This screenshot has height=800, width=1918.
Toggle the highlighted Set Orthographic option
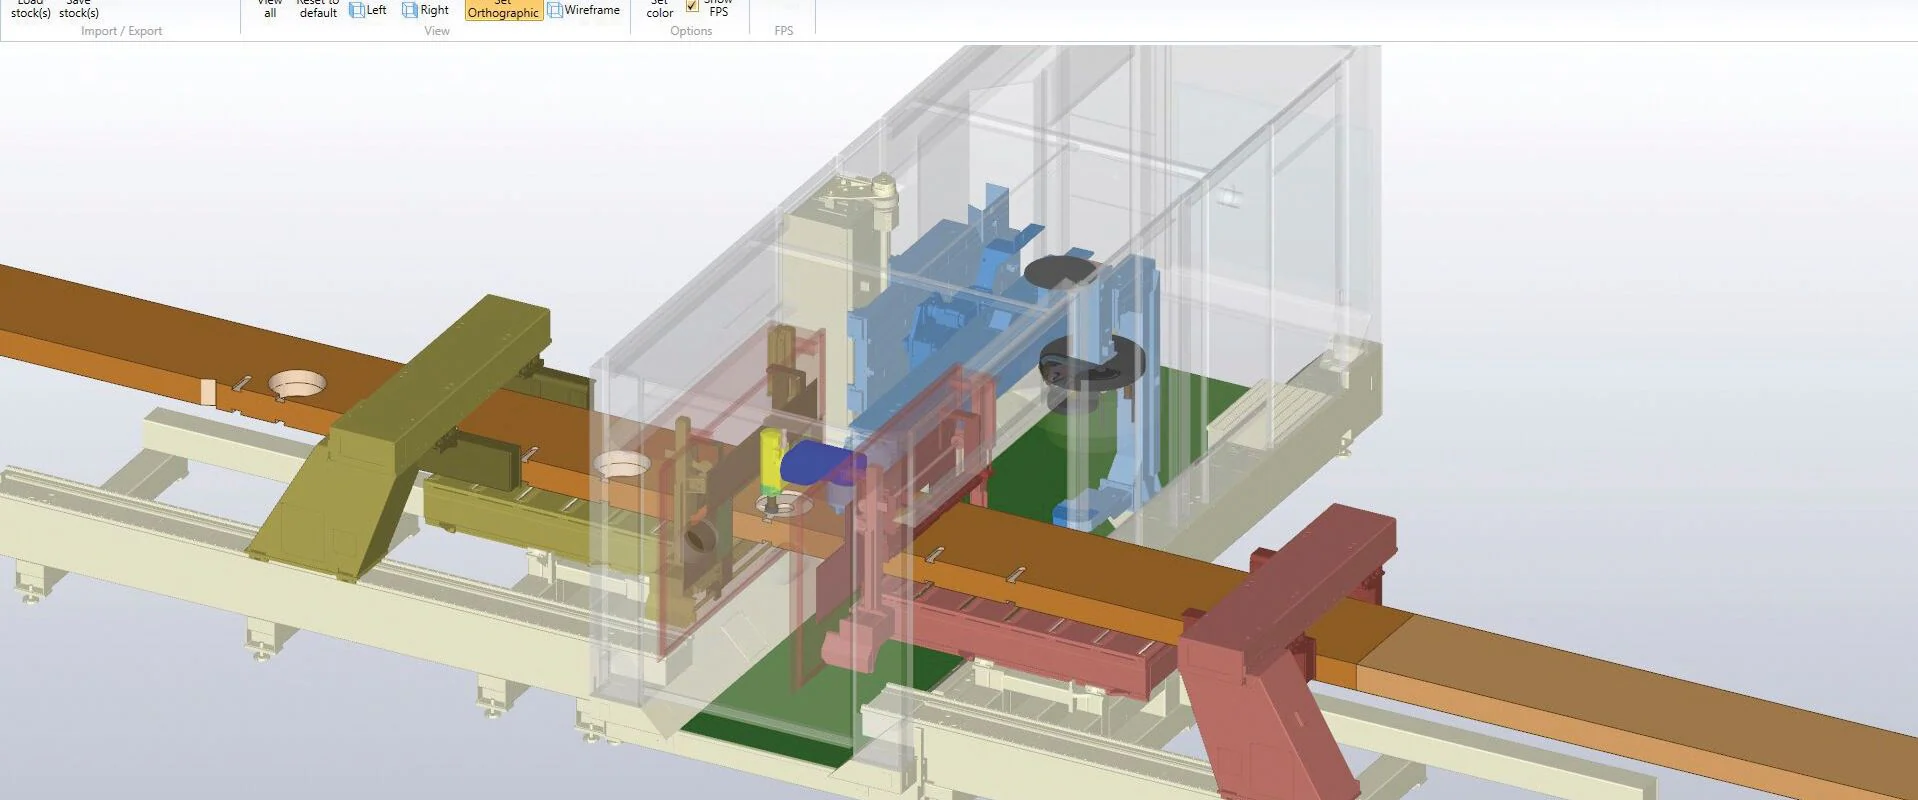click(503, 11)
